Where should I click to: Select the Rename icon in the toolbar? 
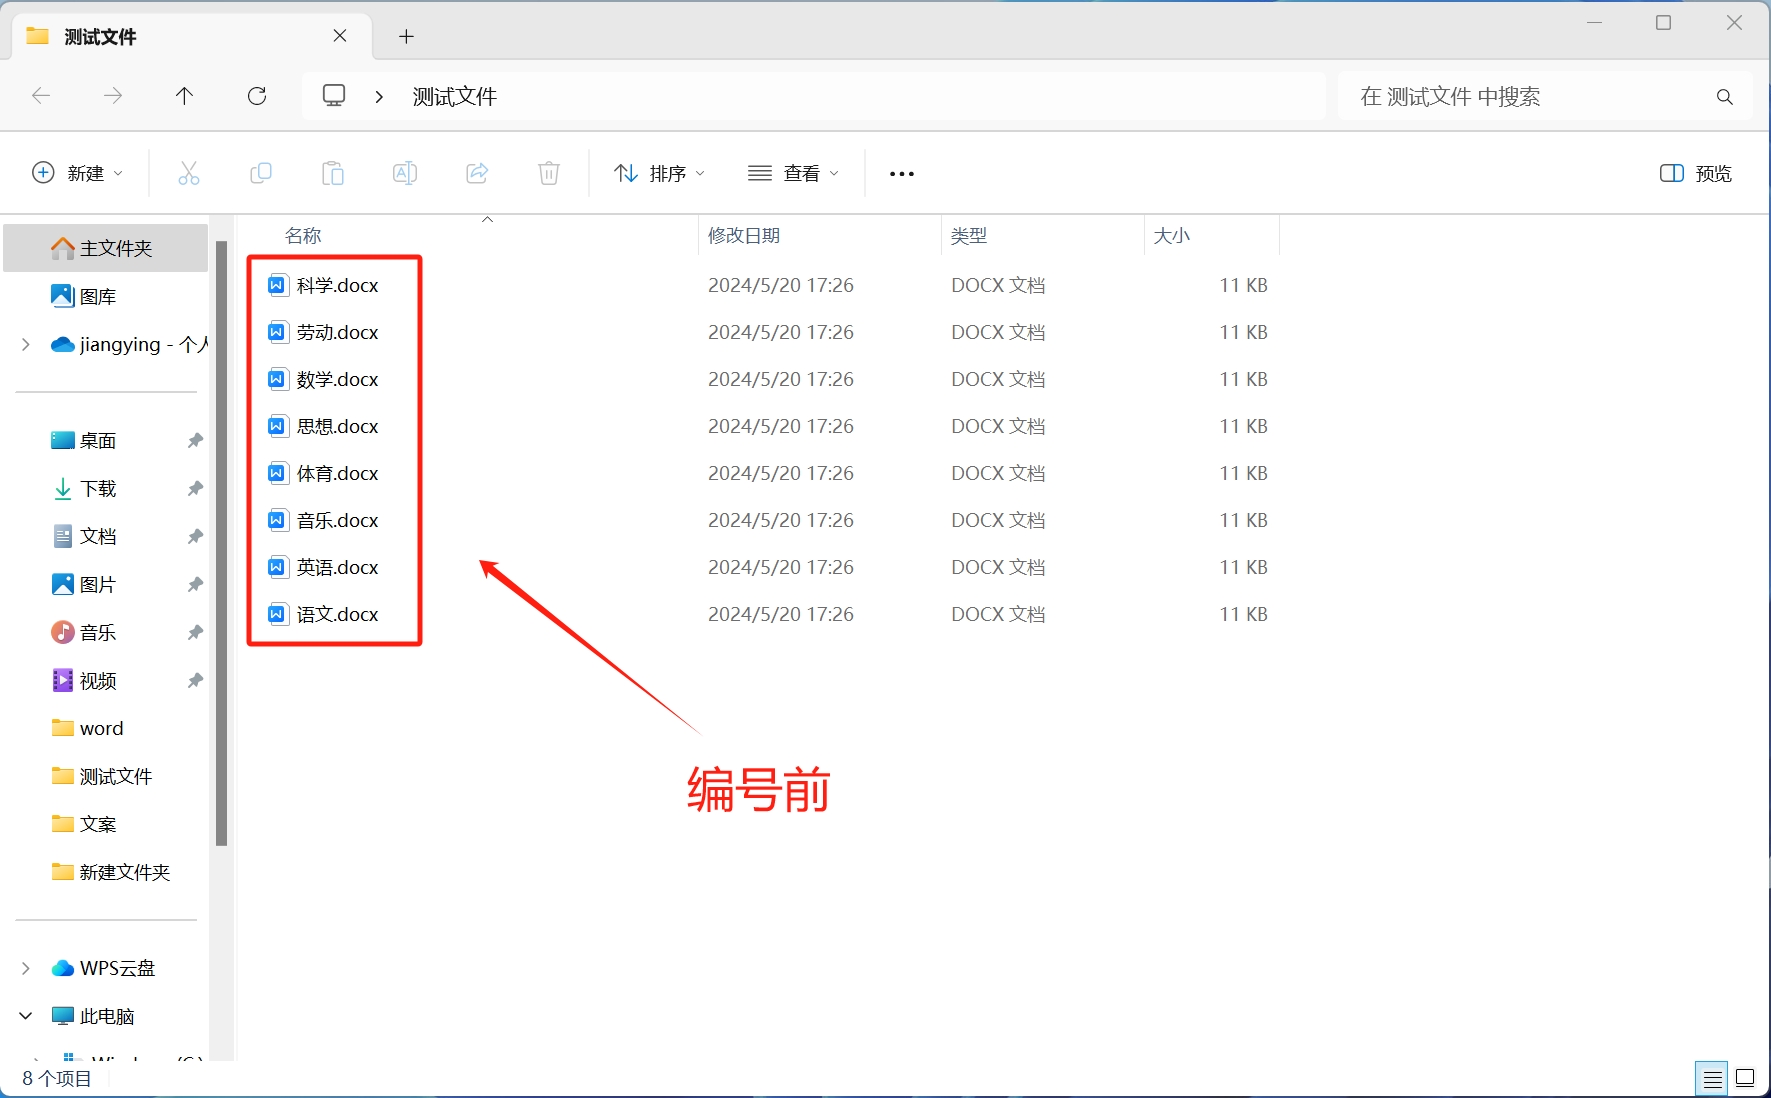pos(405,172)
